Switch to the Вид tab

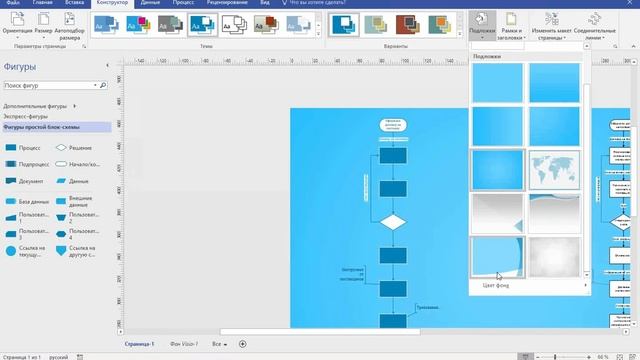point(265,2)
